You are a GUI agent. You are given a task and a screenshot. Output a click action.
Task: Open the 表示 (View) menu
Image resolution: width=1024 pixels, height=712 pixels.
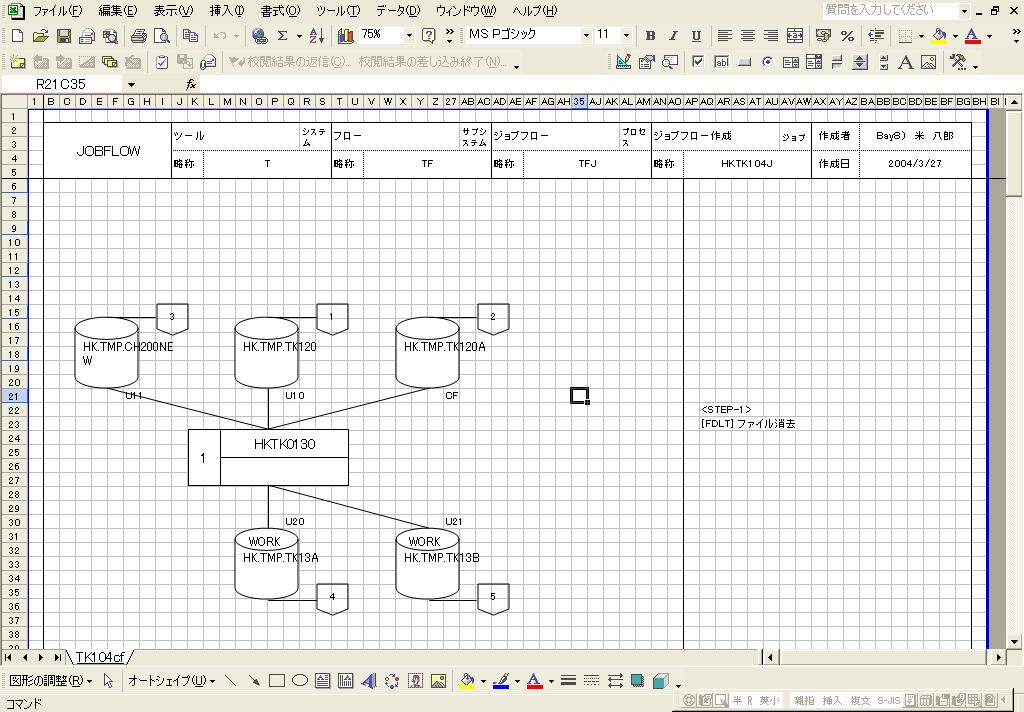[173, 10]
